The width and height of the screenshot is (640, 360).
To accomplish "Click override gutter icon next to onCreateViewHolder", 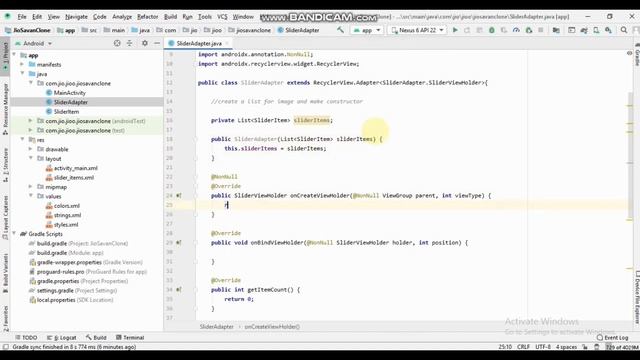I will click(179, 196).
